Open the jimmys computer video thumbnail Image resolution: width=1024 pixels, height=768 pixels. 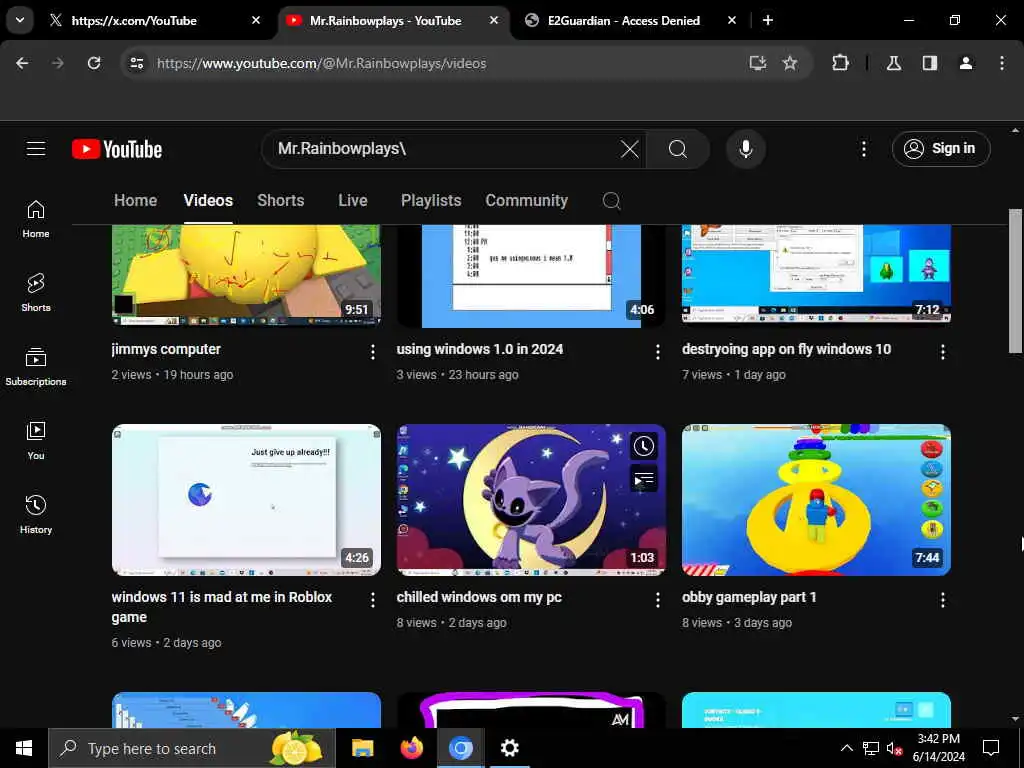pyautogui.click(x=246, y=276)
